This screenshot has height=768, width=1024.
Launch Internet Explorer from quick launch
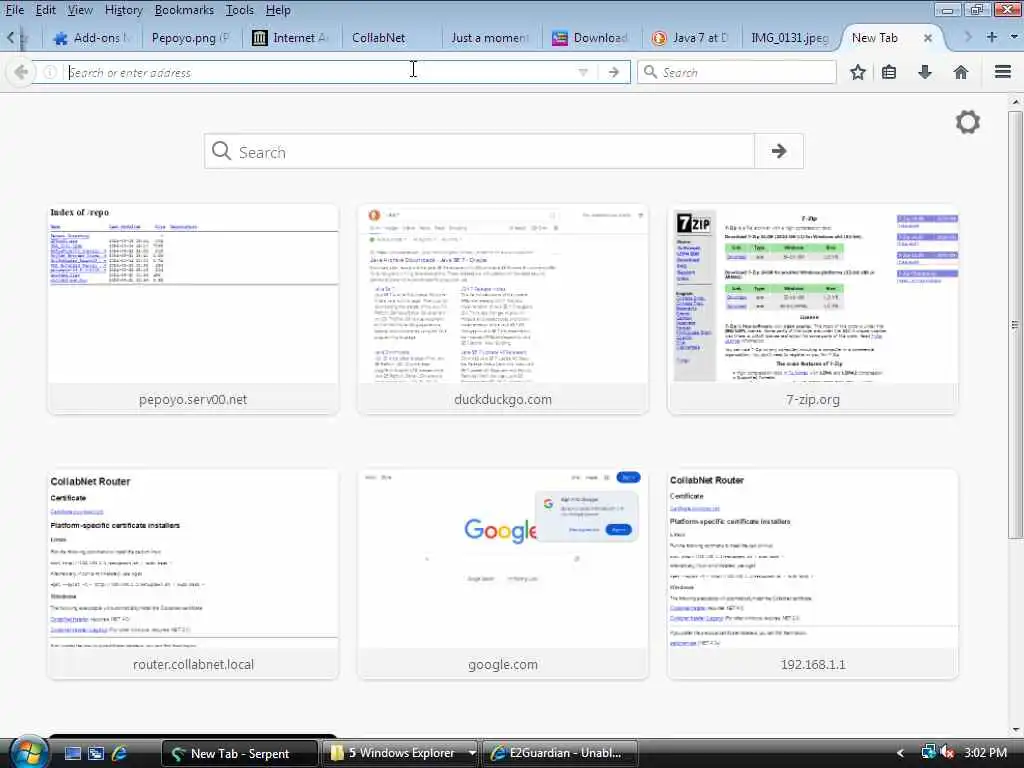119,753
